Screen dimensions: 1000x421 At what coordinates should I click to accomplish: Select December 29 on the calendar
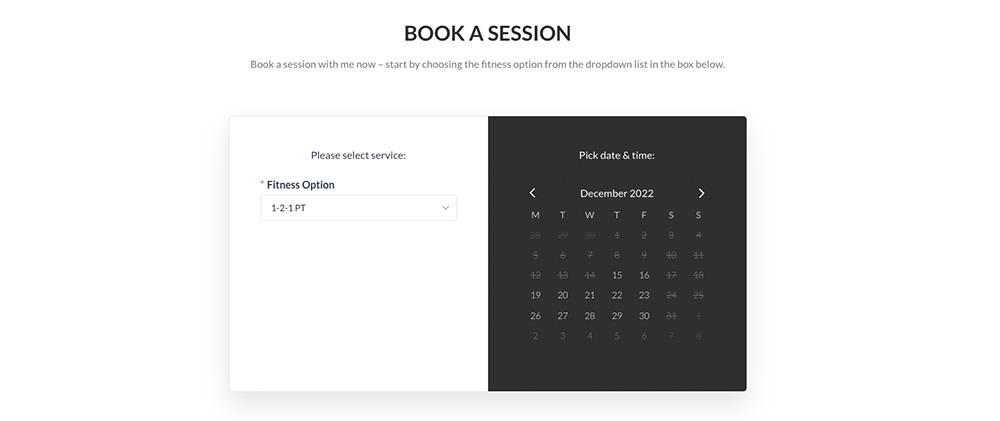[617, 315]
